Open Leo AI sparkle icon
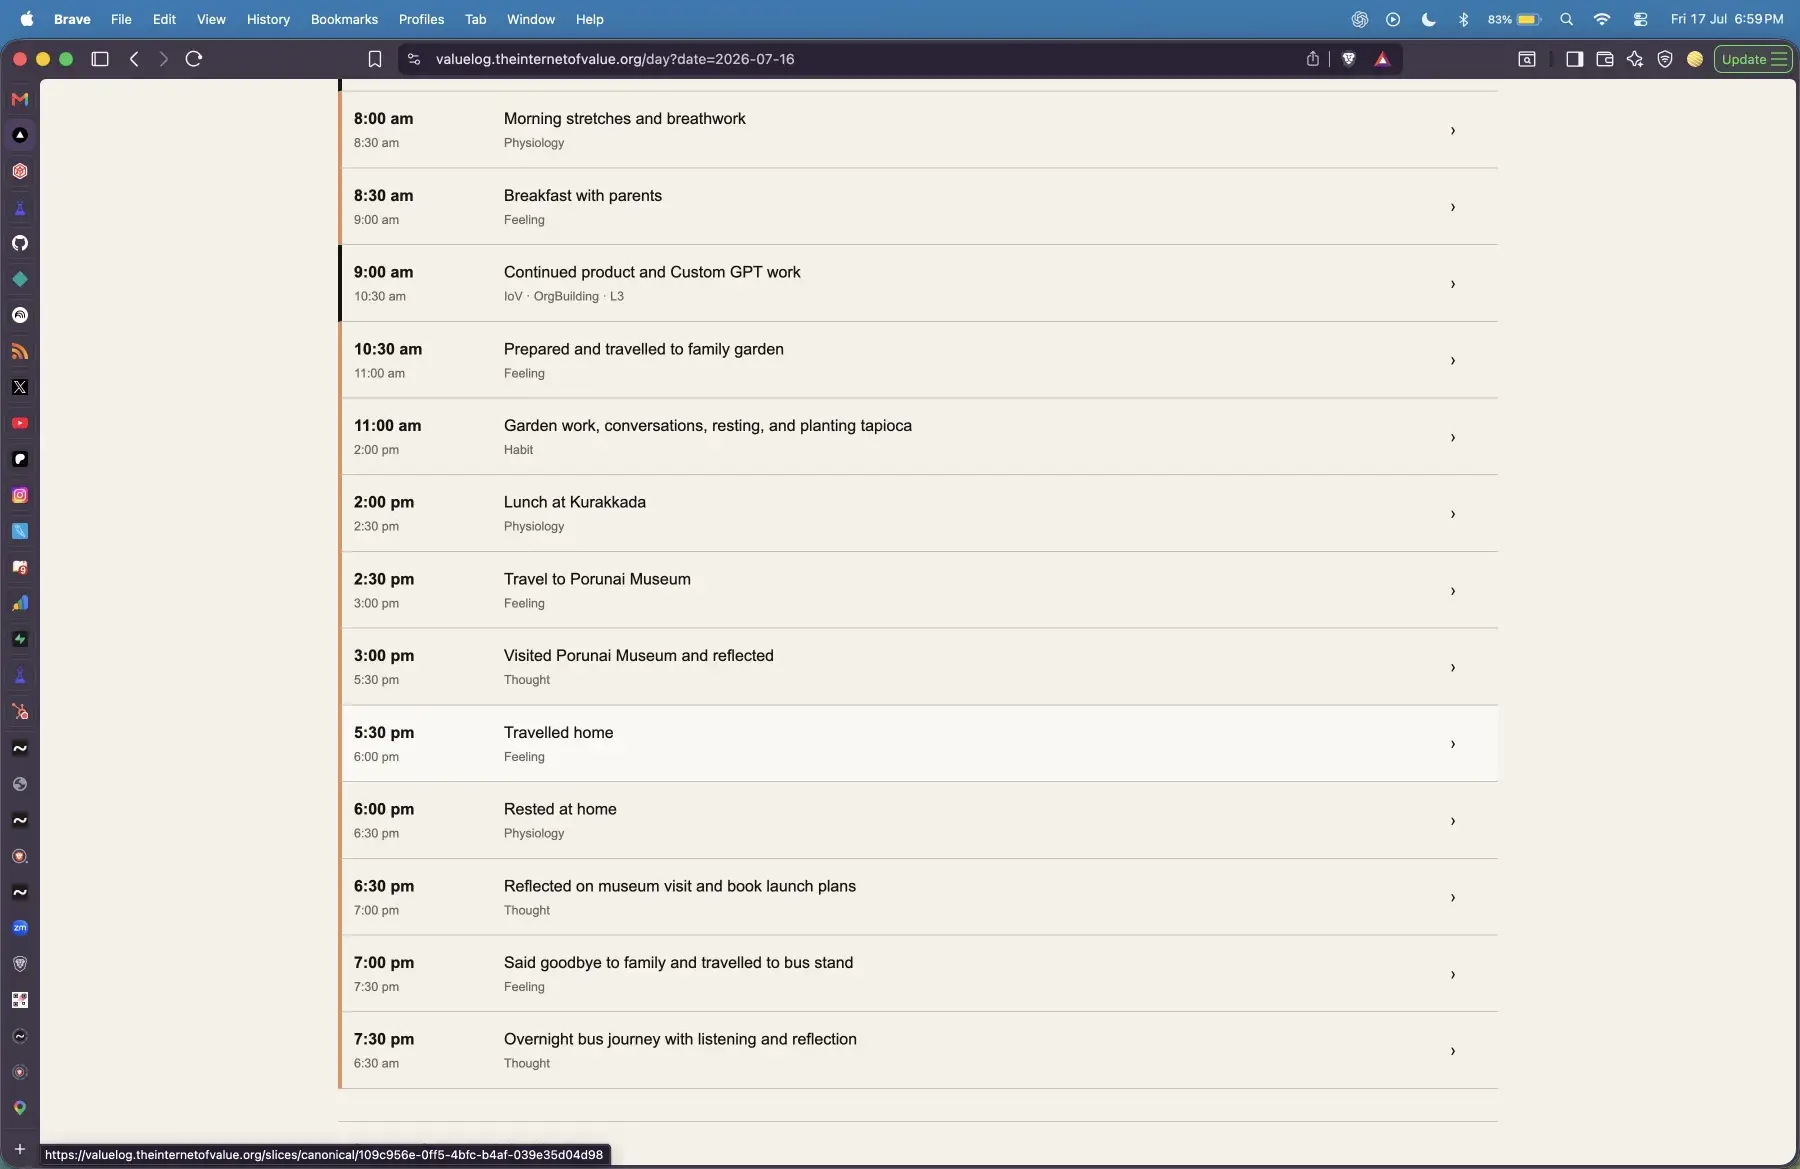This screenshot has height=1169, width=1800. click(1635, 59)
